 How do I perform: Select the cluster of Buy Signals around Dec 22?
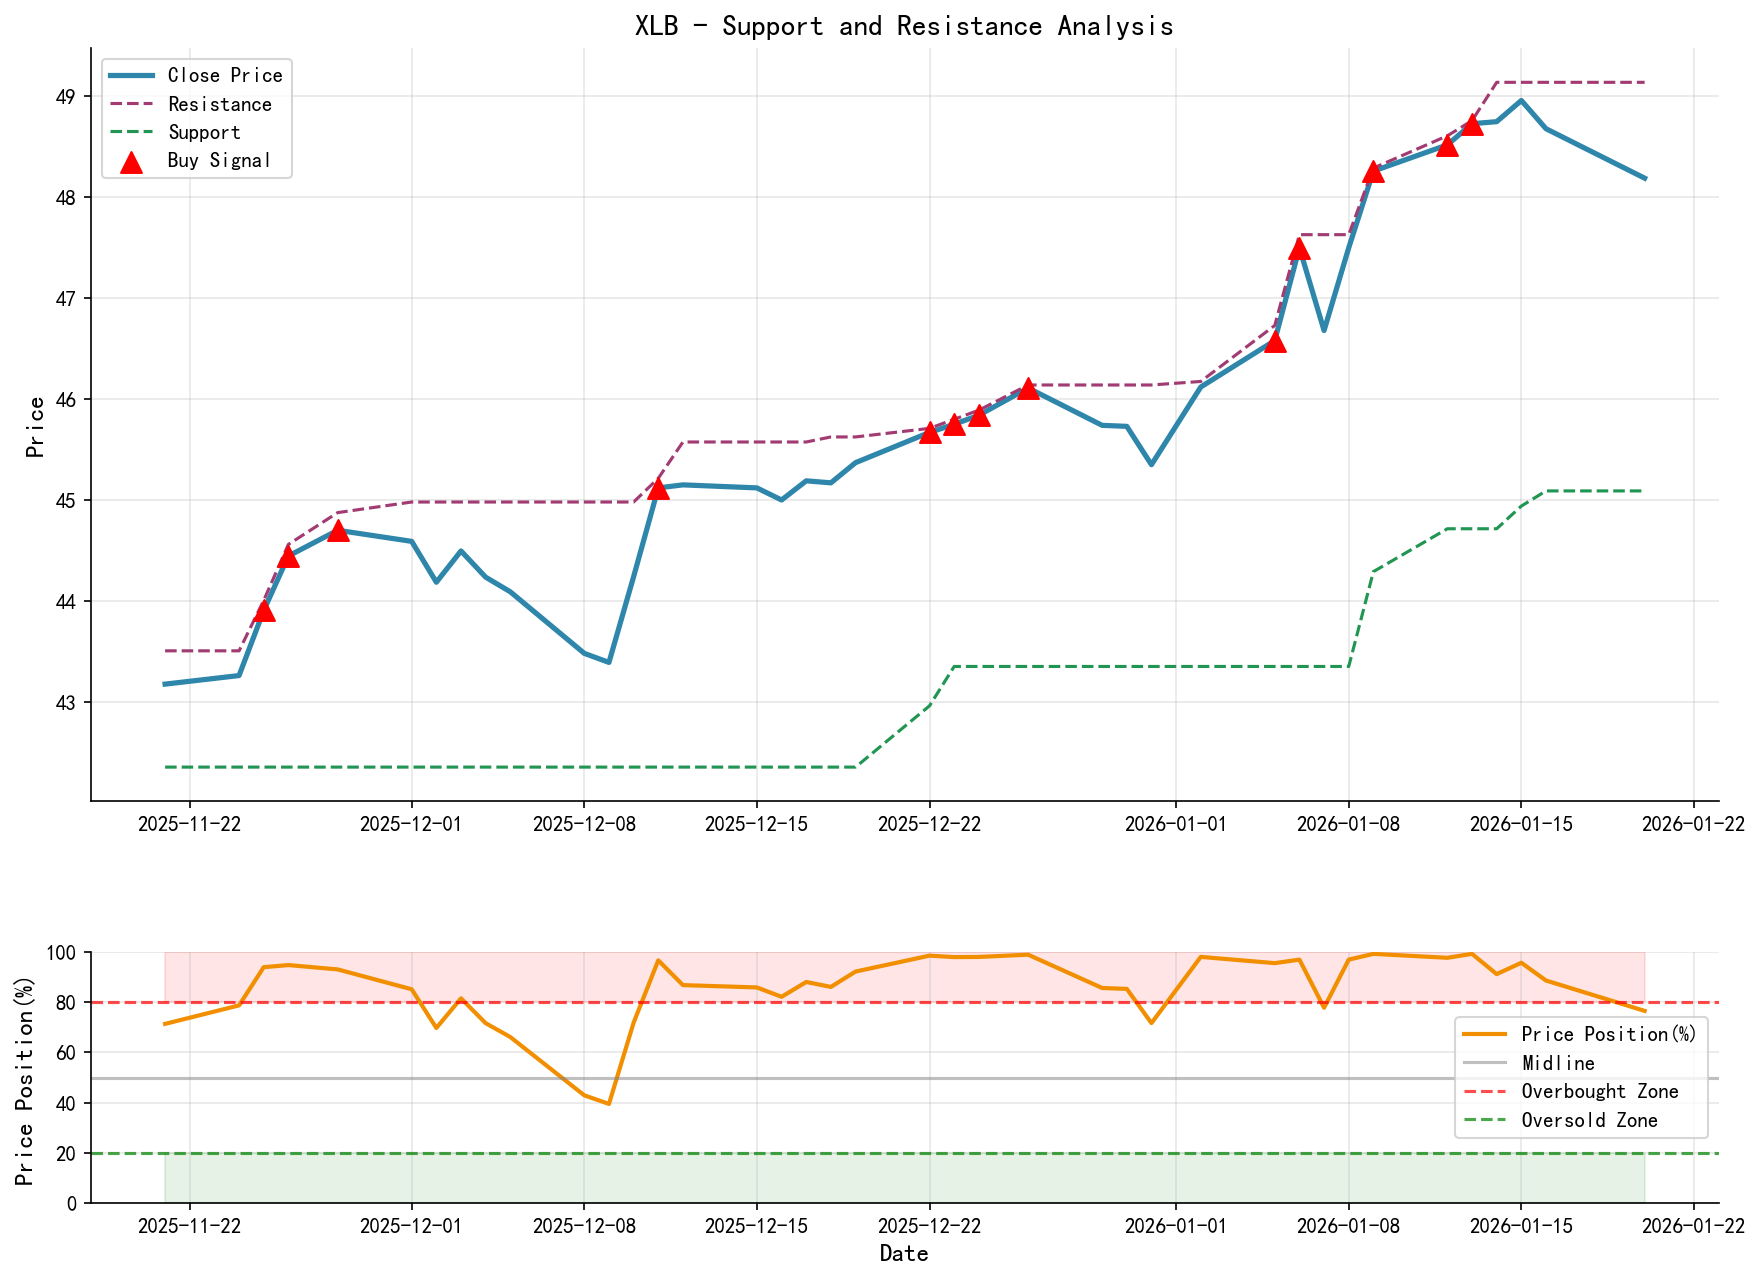(x=952, y=425)
